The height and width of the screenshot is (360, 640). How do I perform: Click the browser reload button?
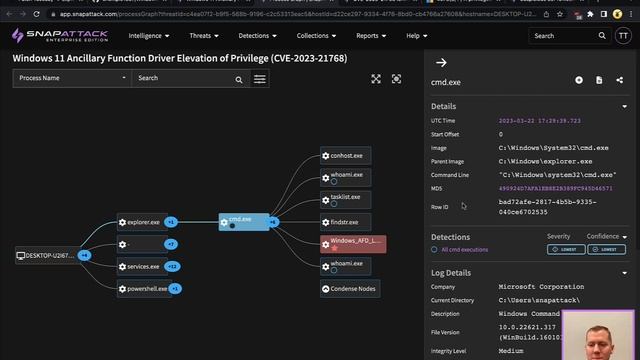click(36, 14)
